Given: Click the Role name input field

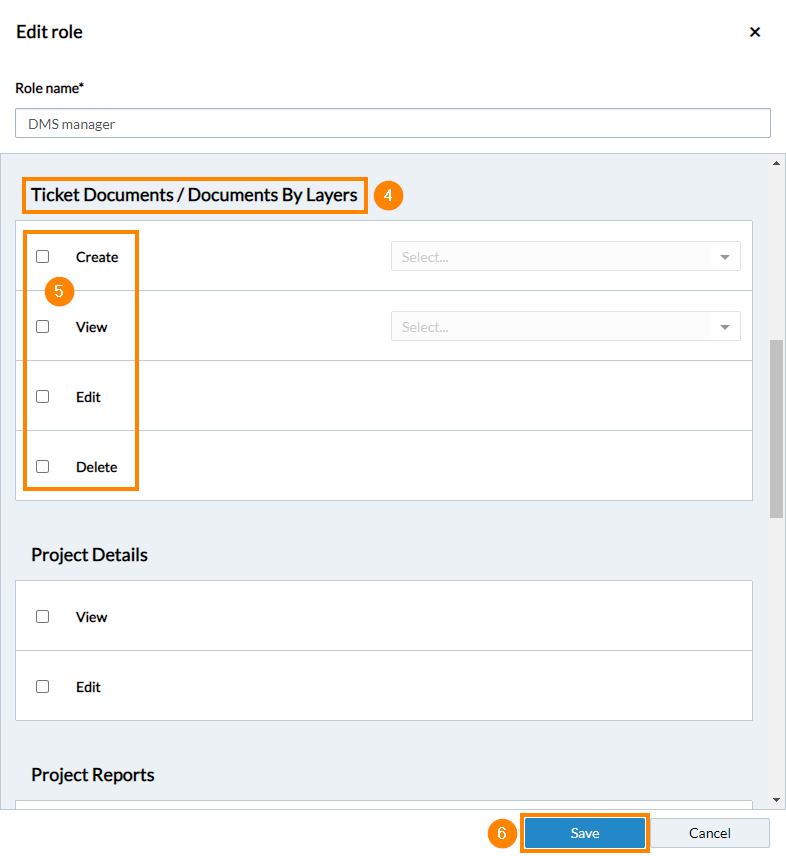Looking at the screenshot, I should click(392, 123).
